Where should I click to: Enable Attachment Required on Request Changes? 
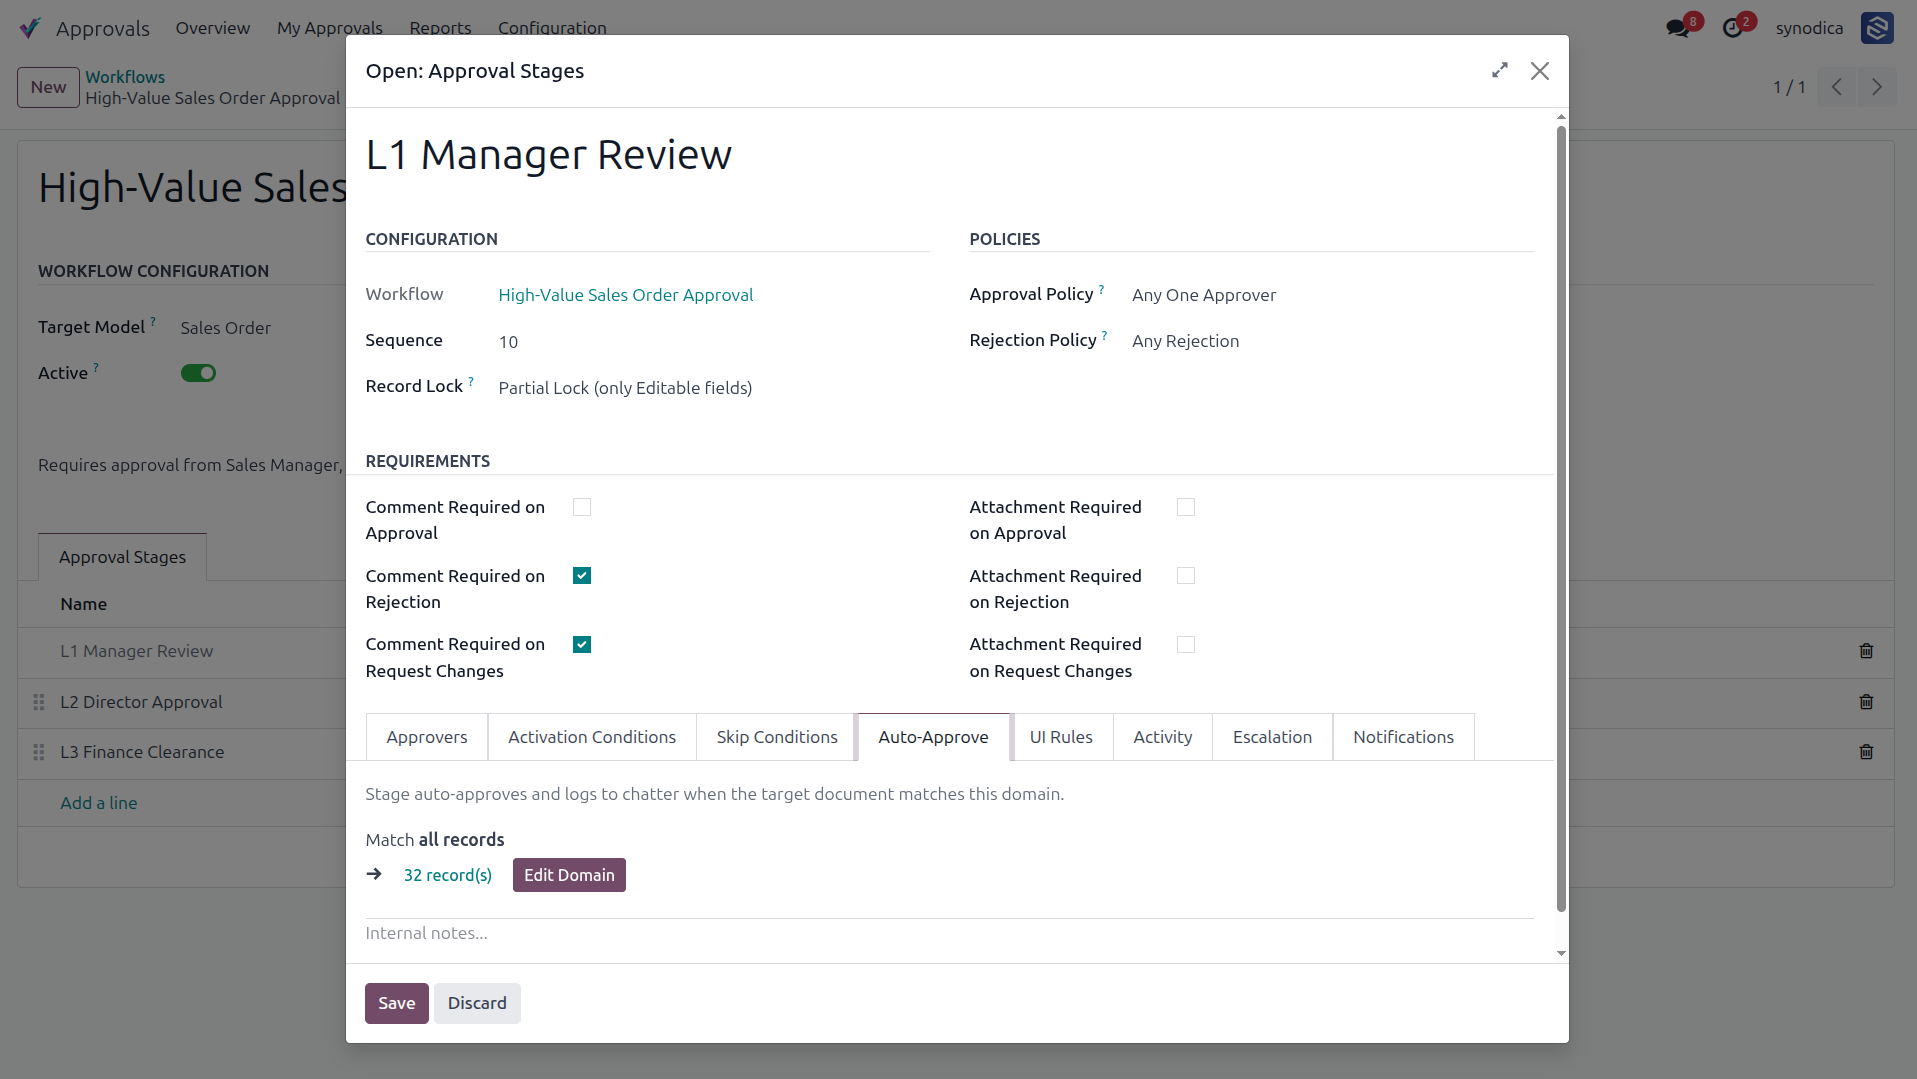(1186, 645)
